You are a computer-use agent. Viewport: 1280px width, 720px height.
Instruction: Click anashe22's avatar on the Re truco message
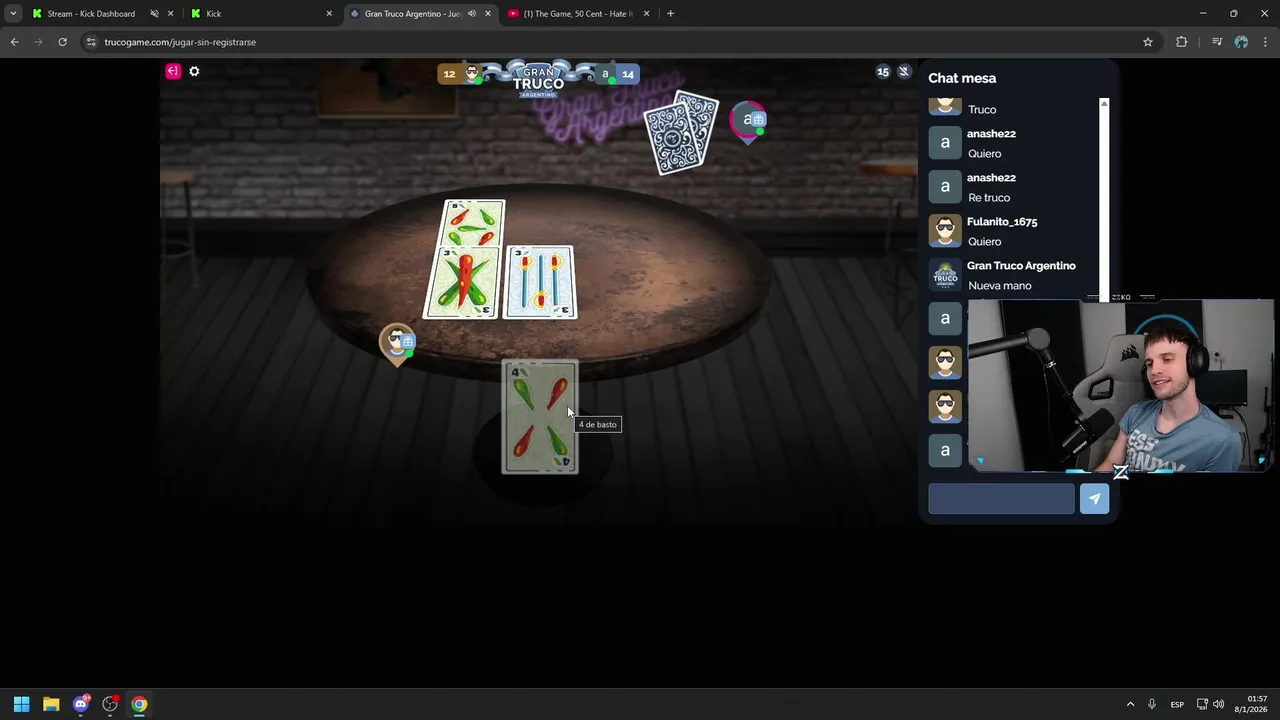point(945,187)
